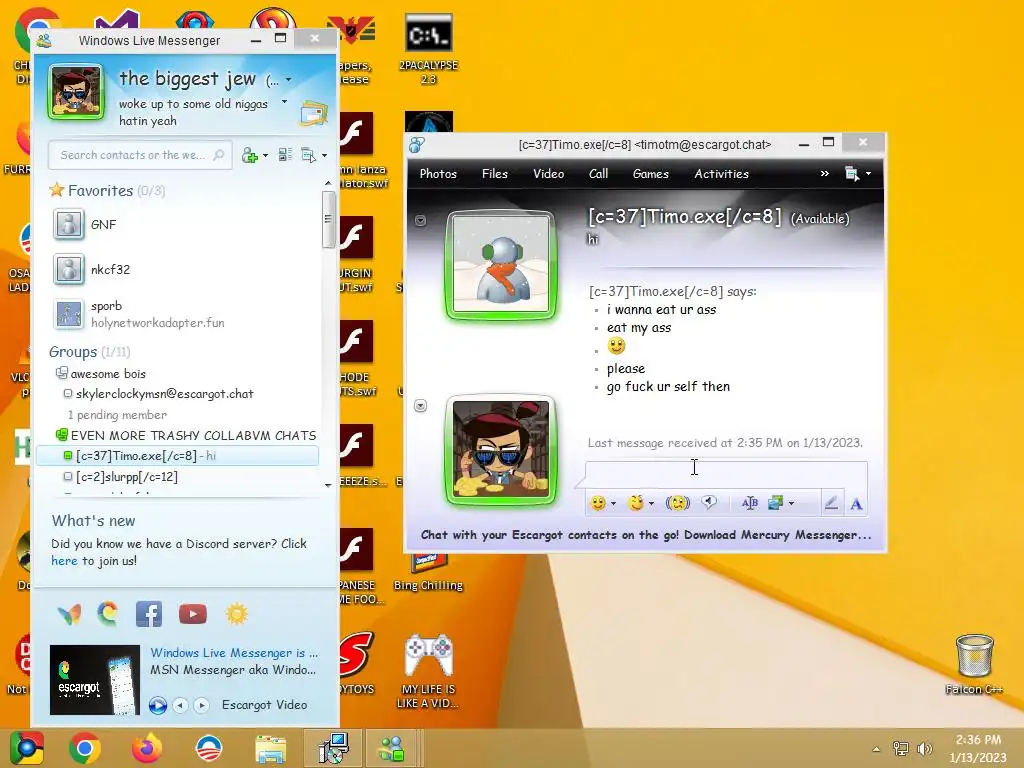
Task: Select the [c=37]Timo.exe[/c=8] contact row
Action: point(178,456)
